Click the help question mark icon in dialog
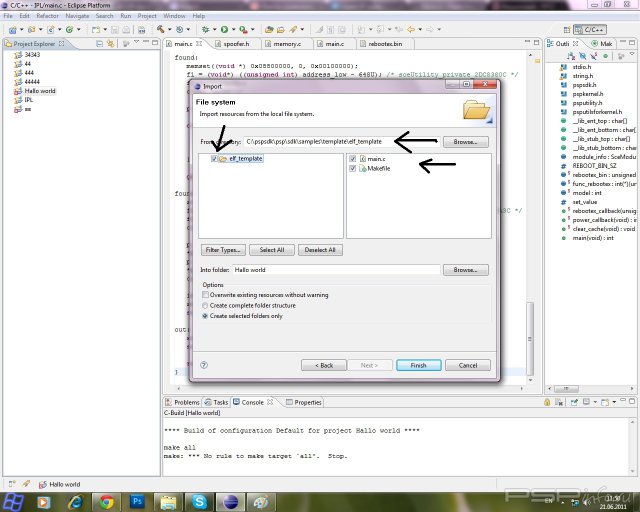The width and height of the screenshot is (640, 512). click(x=204, y=365)
